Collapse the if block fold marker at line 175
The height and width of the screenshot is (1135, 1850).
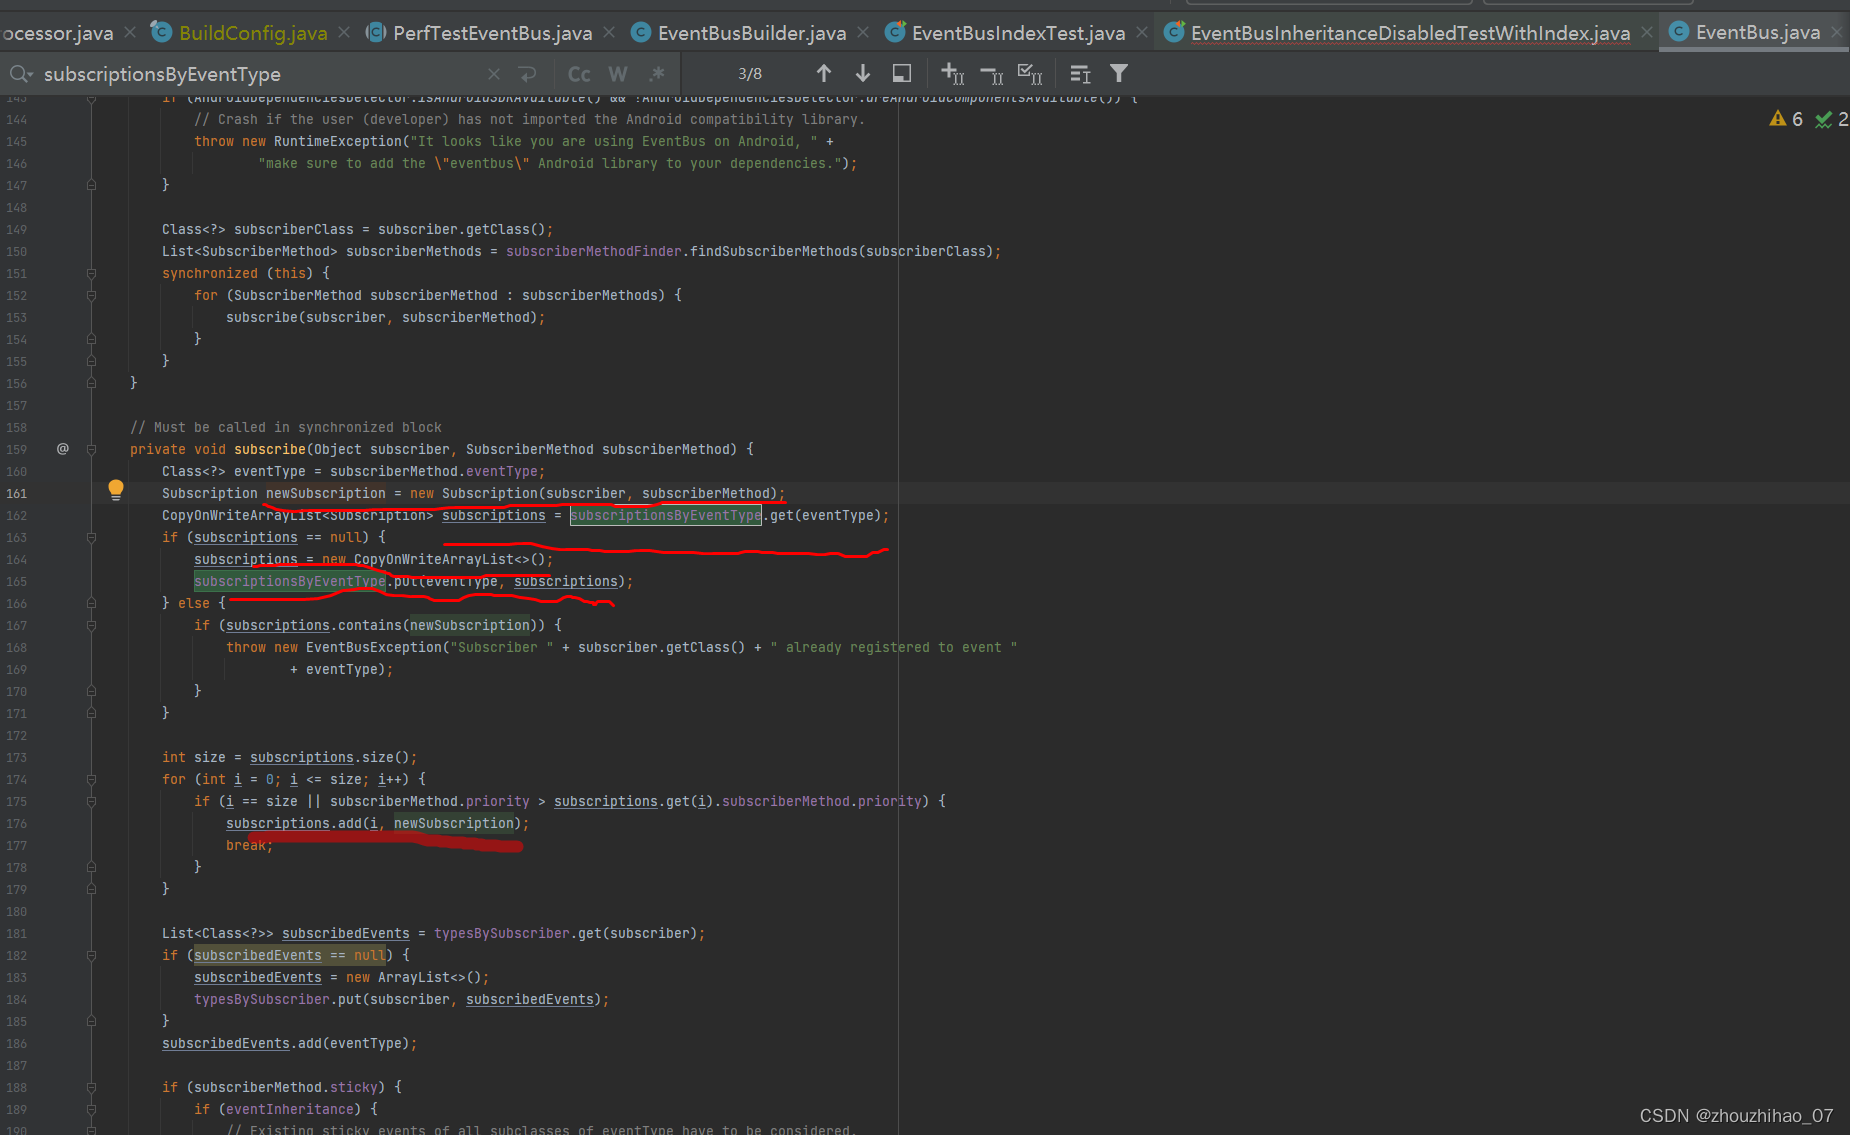coord(91,801)
